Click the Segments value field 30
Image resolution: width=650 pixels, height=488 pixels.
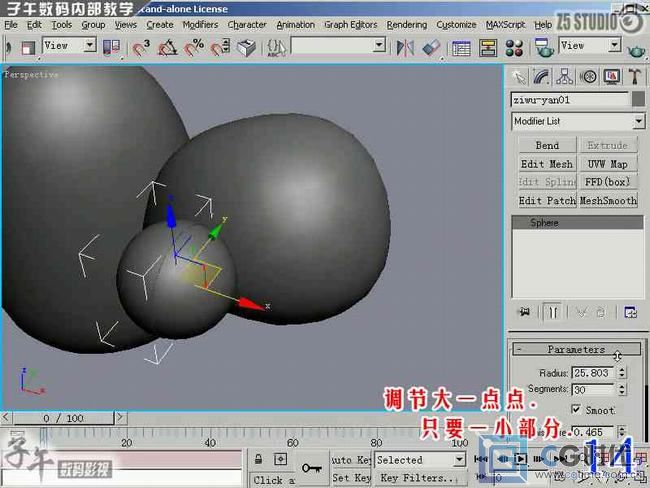(x=592, y=389)
